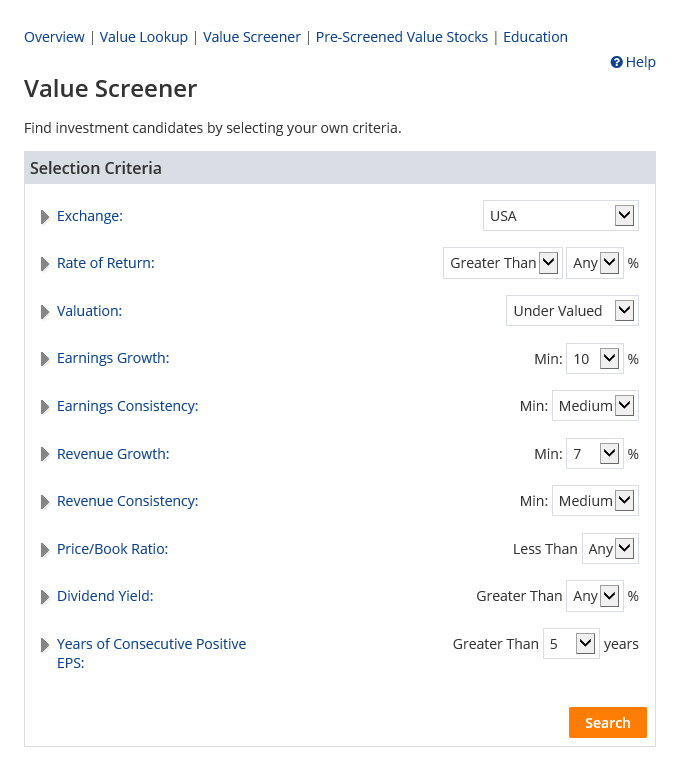Click the orange Search button

point(607,722)
